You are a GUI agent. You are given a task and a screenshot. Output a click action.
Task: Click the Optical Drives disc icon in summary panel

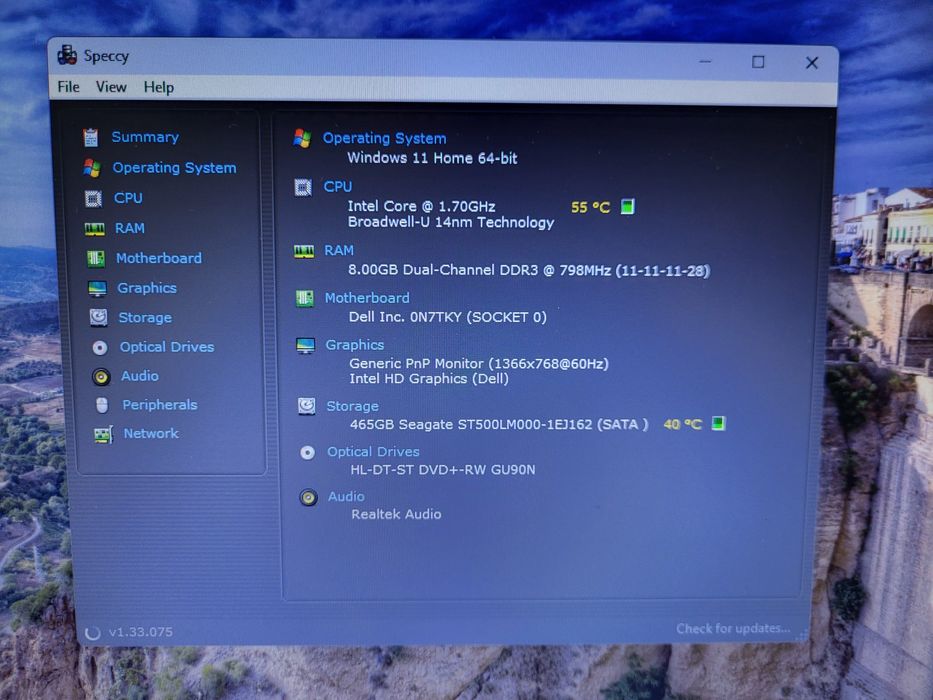pos(308,453)
